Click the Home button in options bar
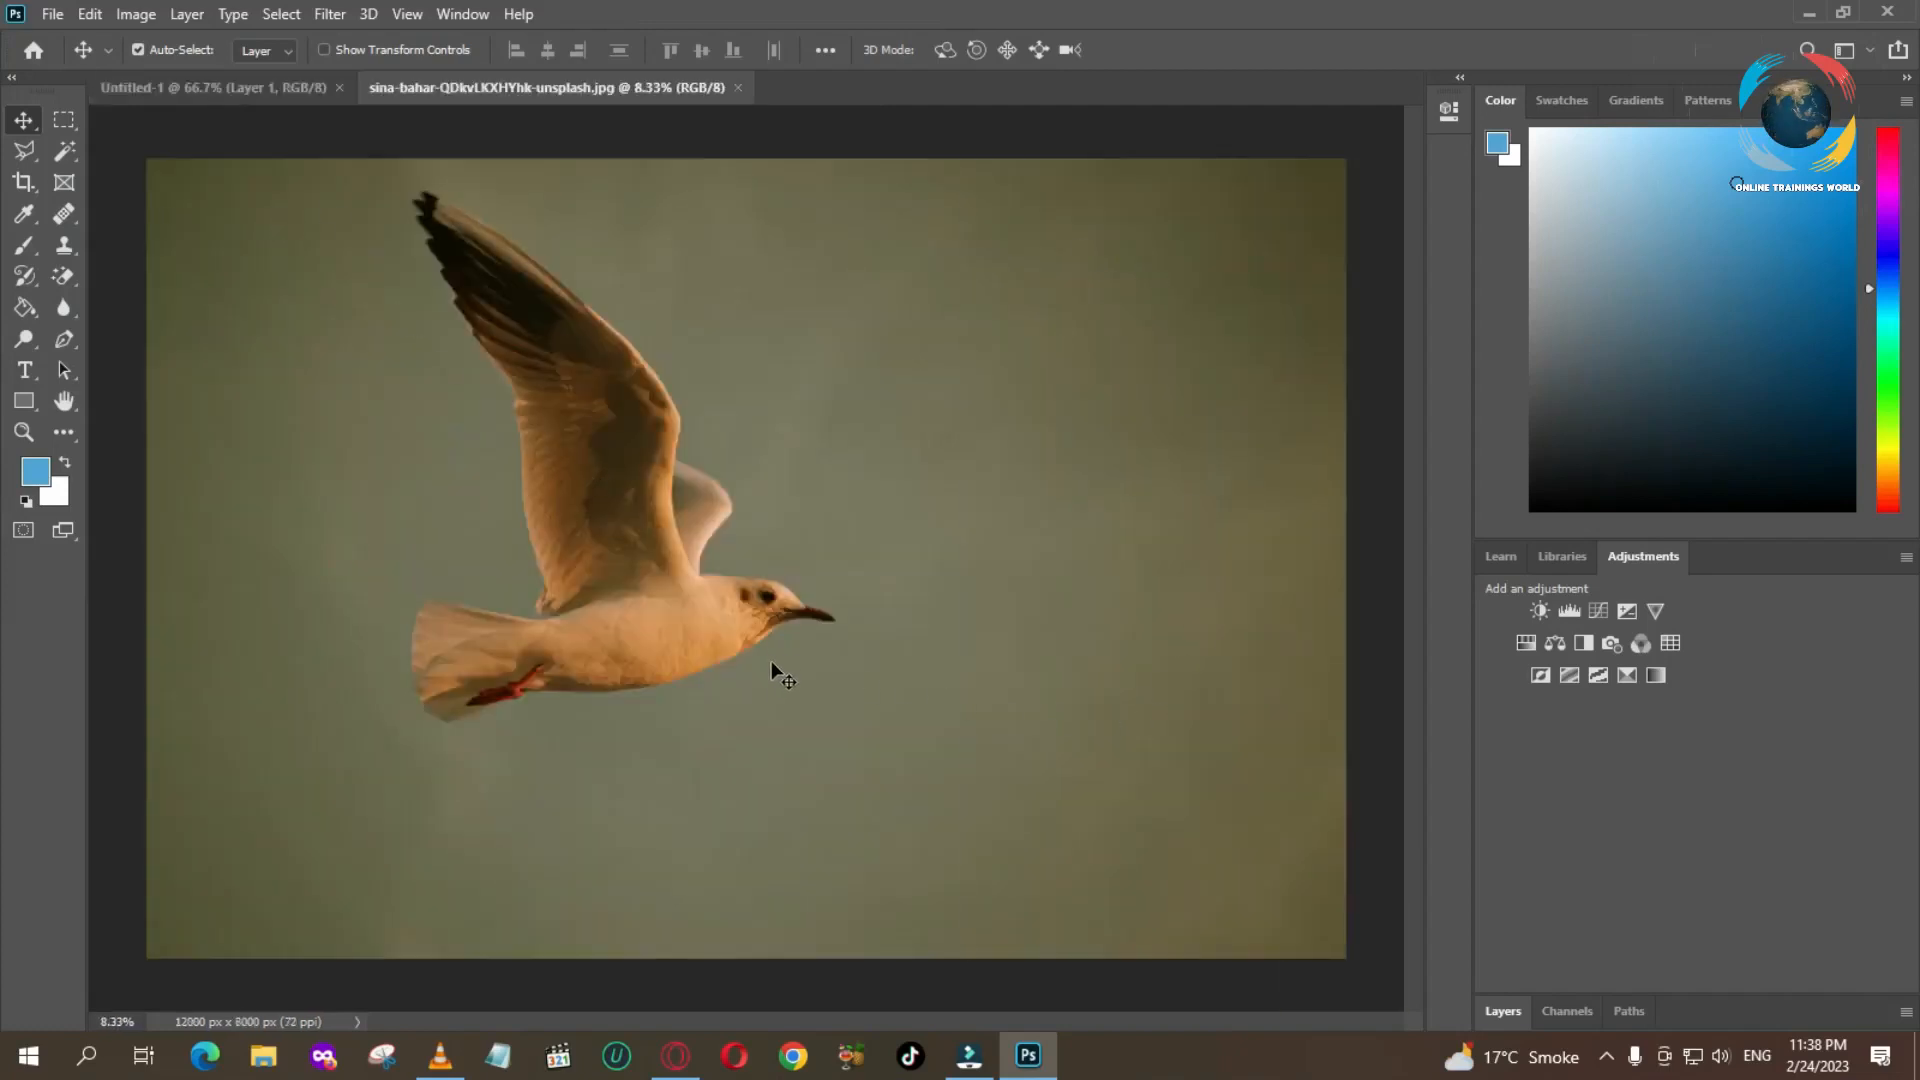 pos(33,50)
